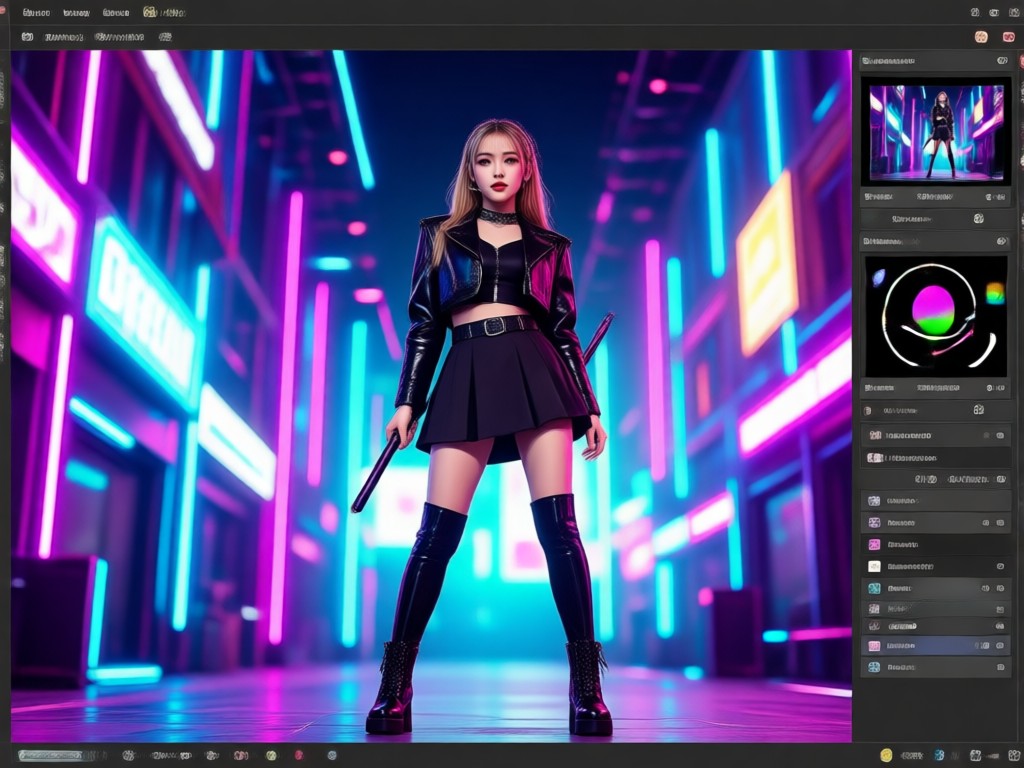Pick the blue oval swatch beside the color wheel
Image resolution: width=1024 pixels, height=768 pixels.
click(878, 278)
